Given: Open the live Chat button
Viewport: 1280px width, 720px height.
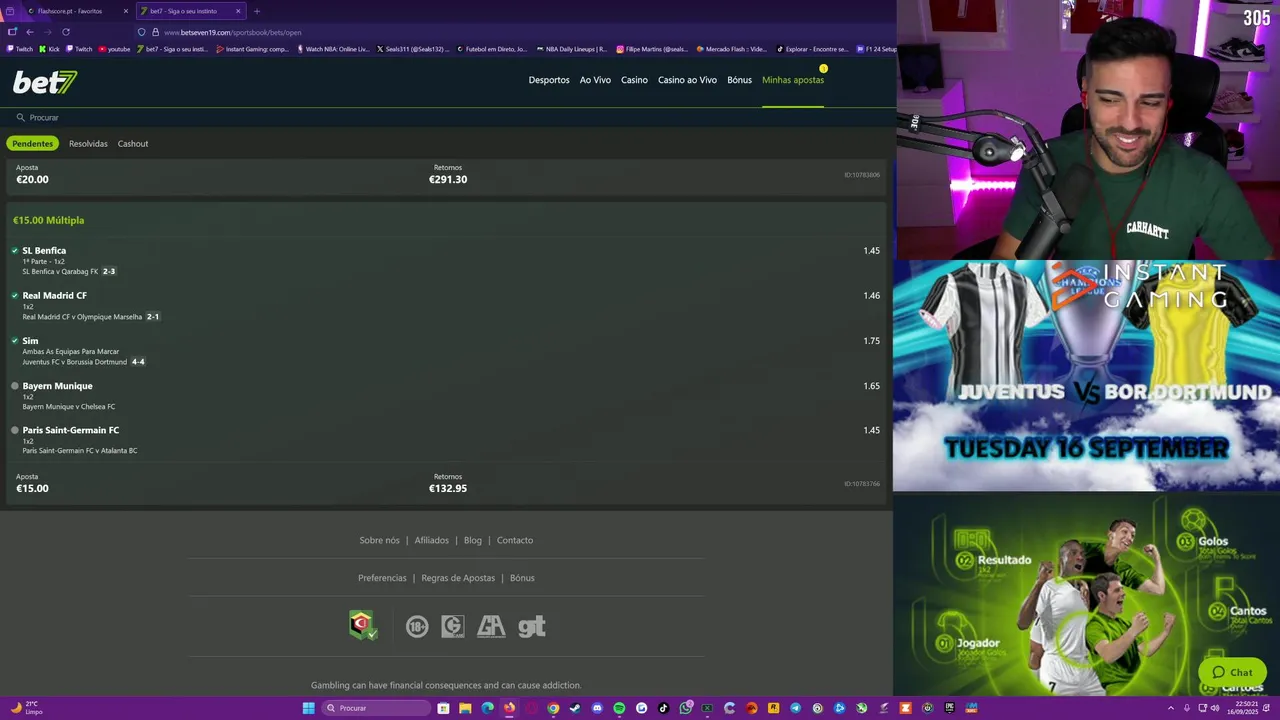Looking at the screenshot, I should tap(1233, 673).
